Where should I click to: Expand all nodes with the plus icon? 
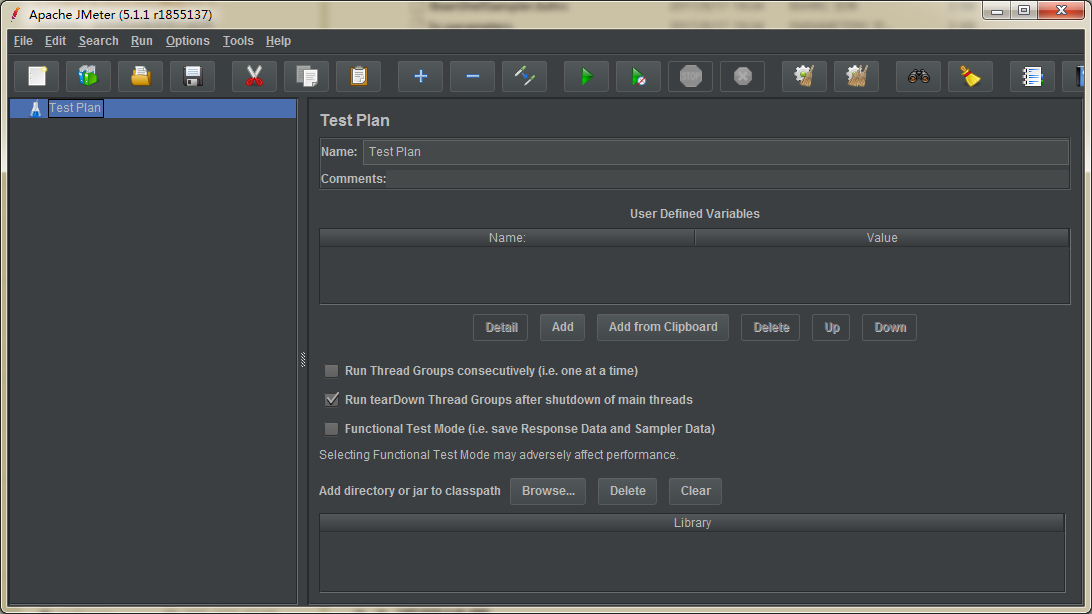coord(421,76)
